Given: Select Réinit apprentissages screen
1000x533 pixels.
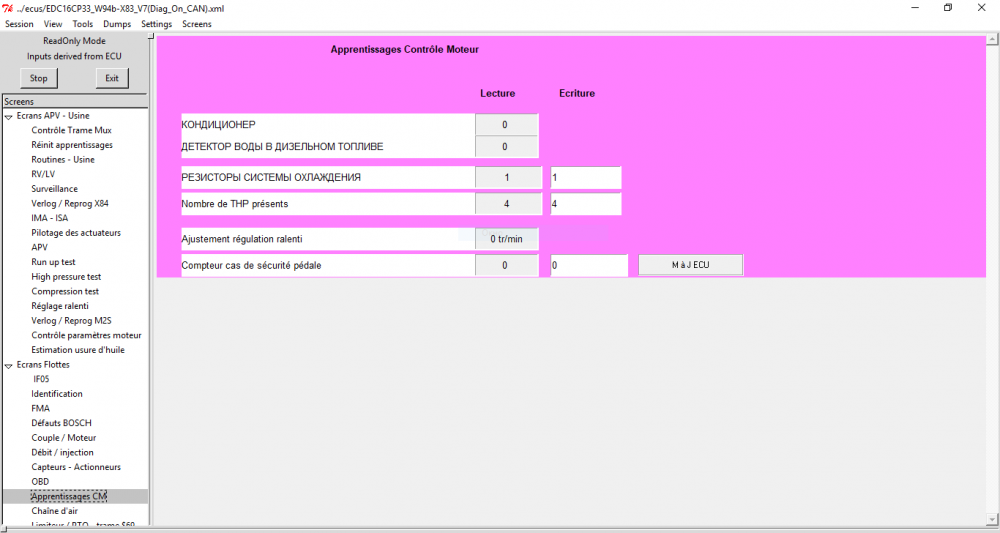Looking at the screenshot, I should pos(72,145).
